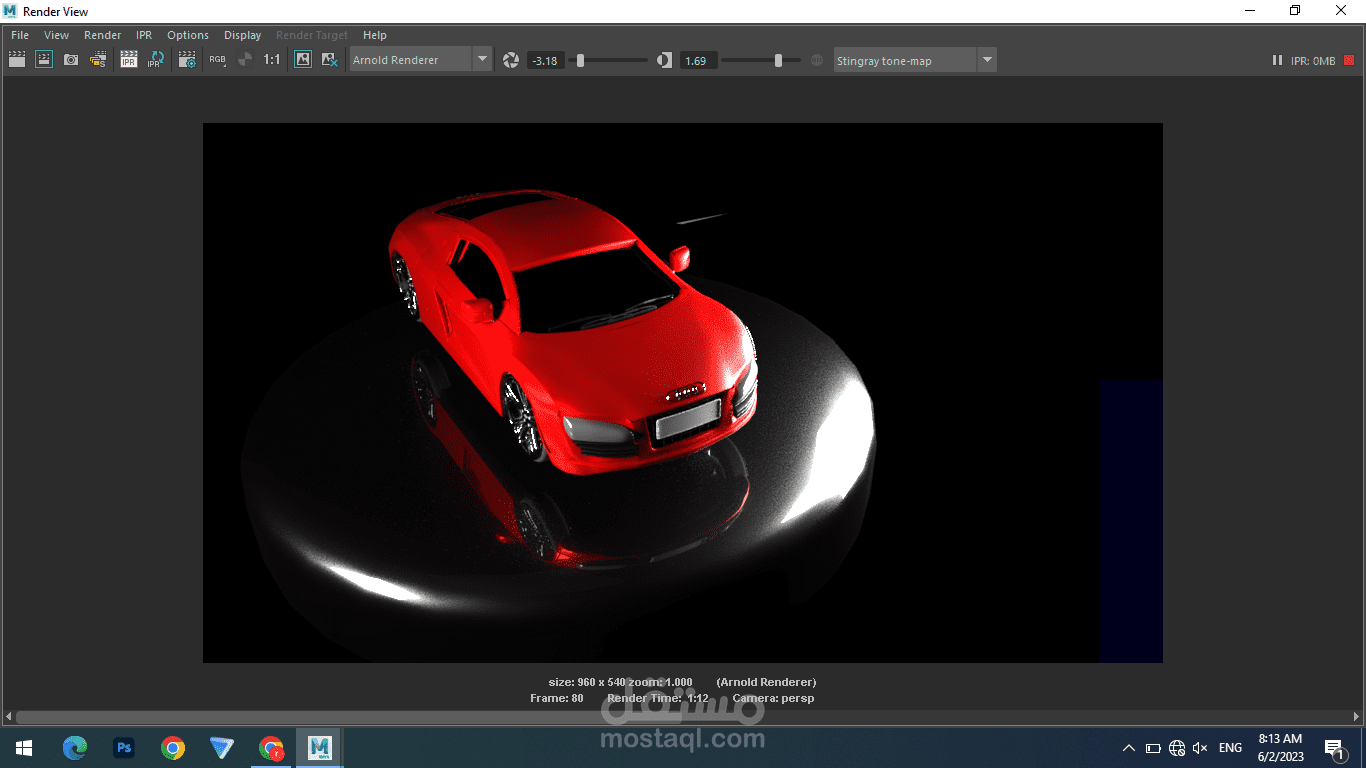Click the 'Frame: 80' status text

(557, 698)
